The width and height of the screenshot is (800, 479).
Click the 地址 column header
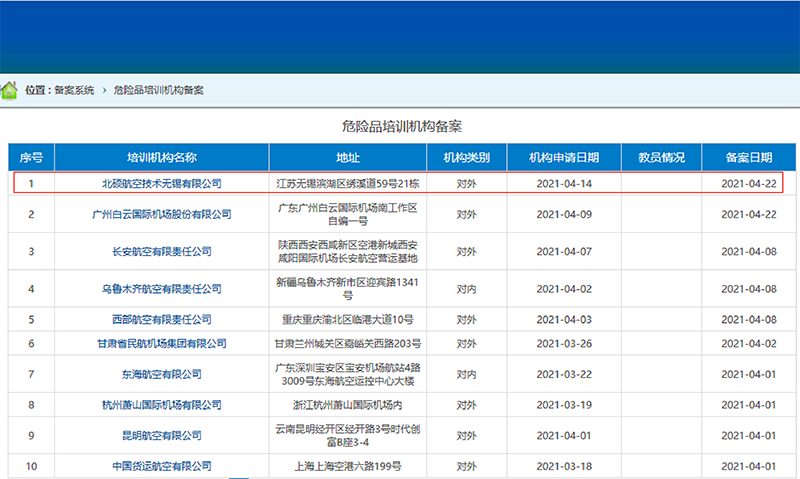pos(348,158)
